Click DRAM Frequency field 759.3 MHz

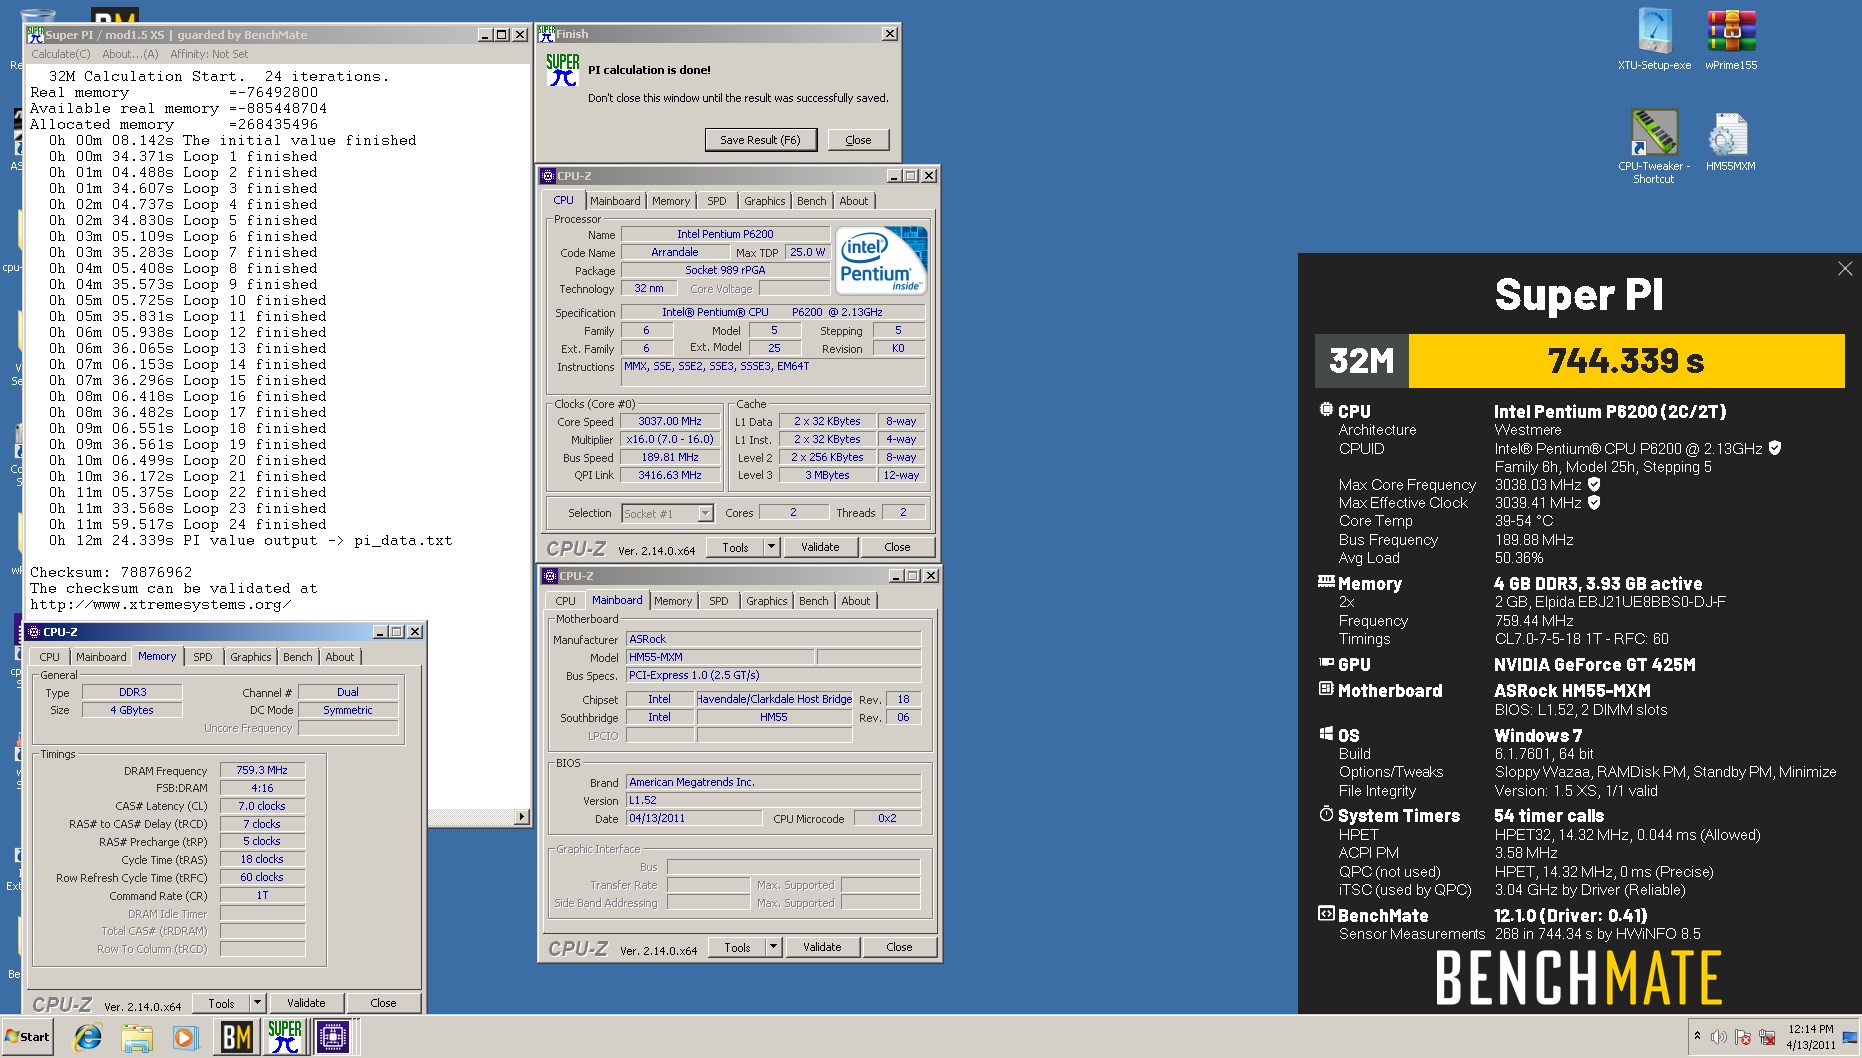[x=262, y=770]
